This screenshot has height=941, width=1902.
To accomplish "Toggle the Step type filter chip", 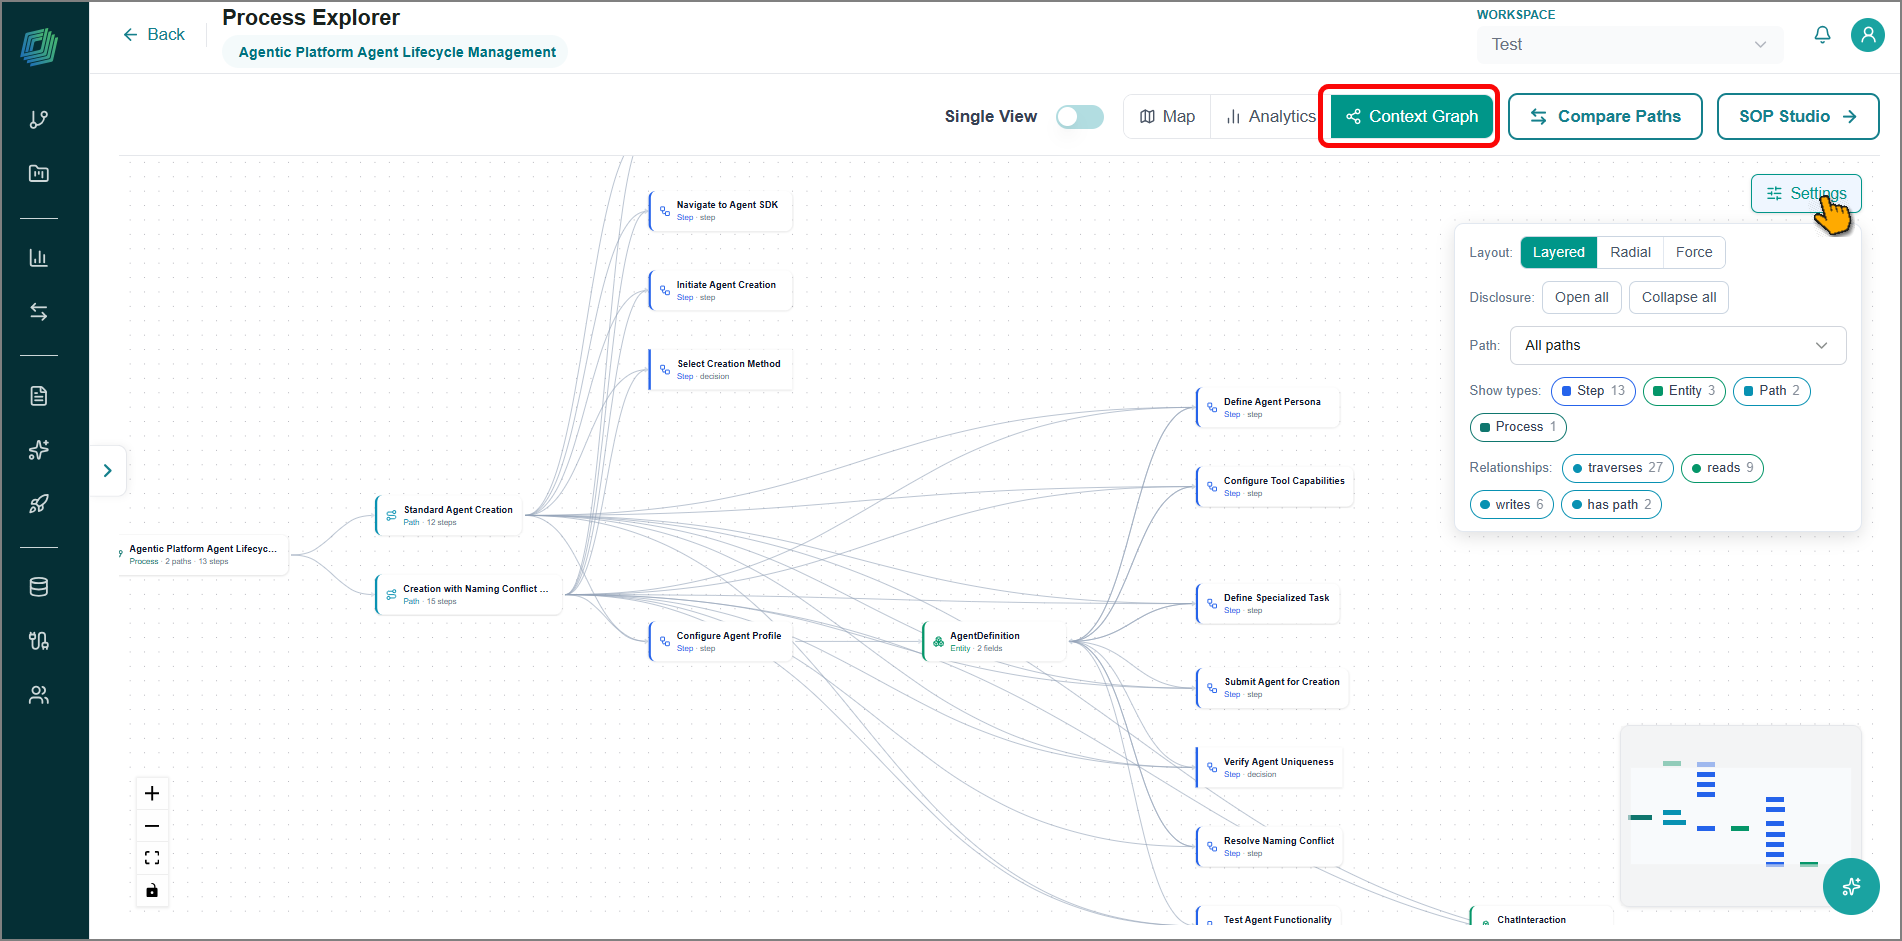I will [x=1593, y=391].
